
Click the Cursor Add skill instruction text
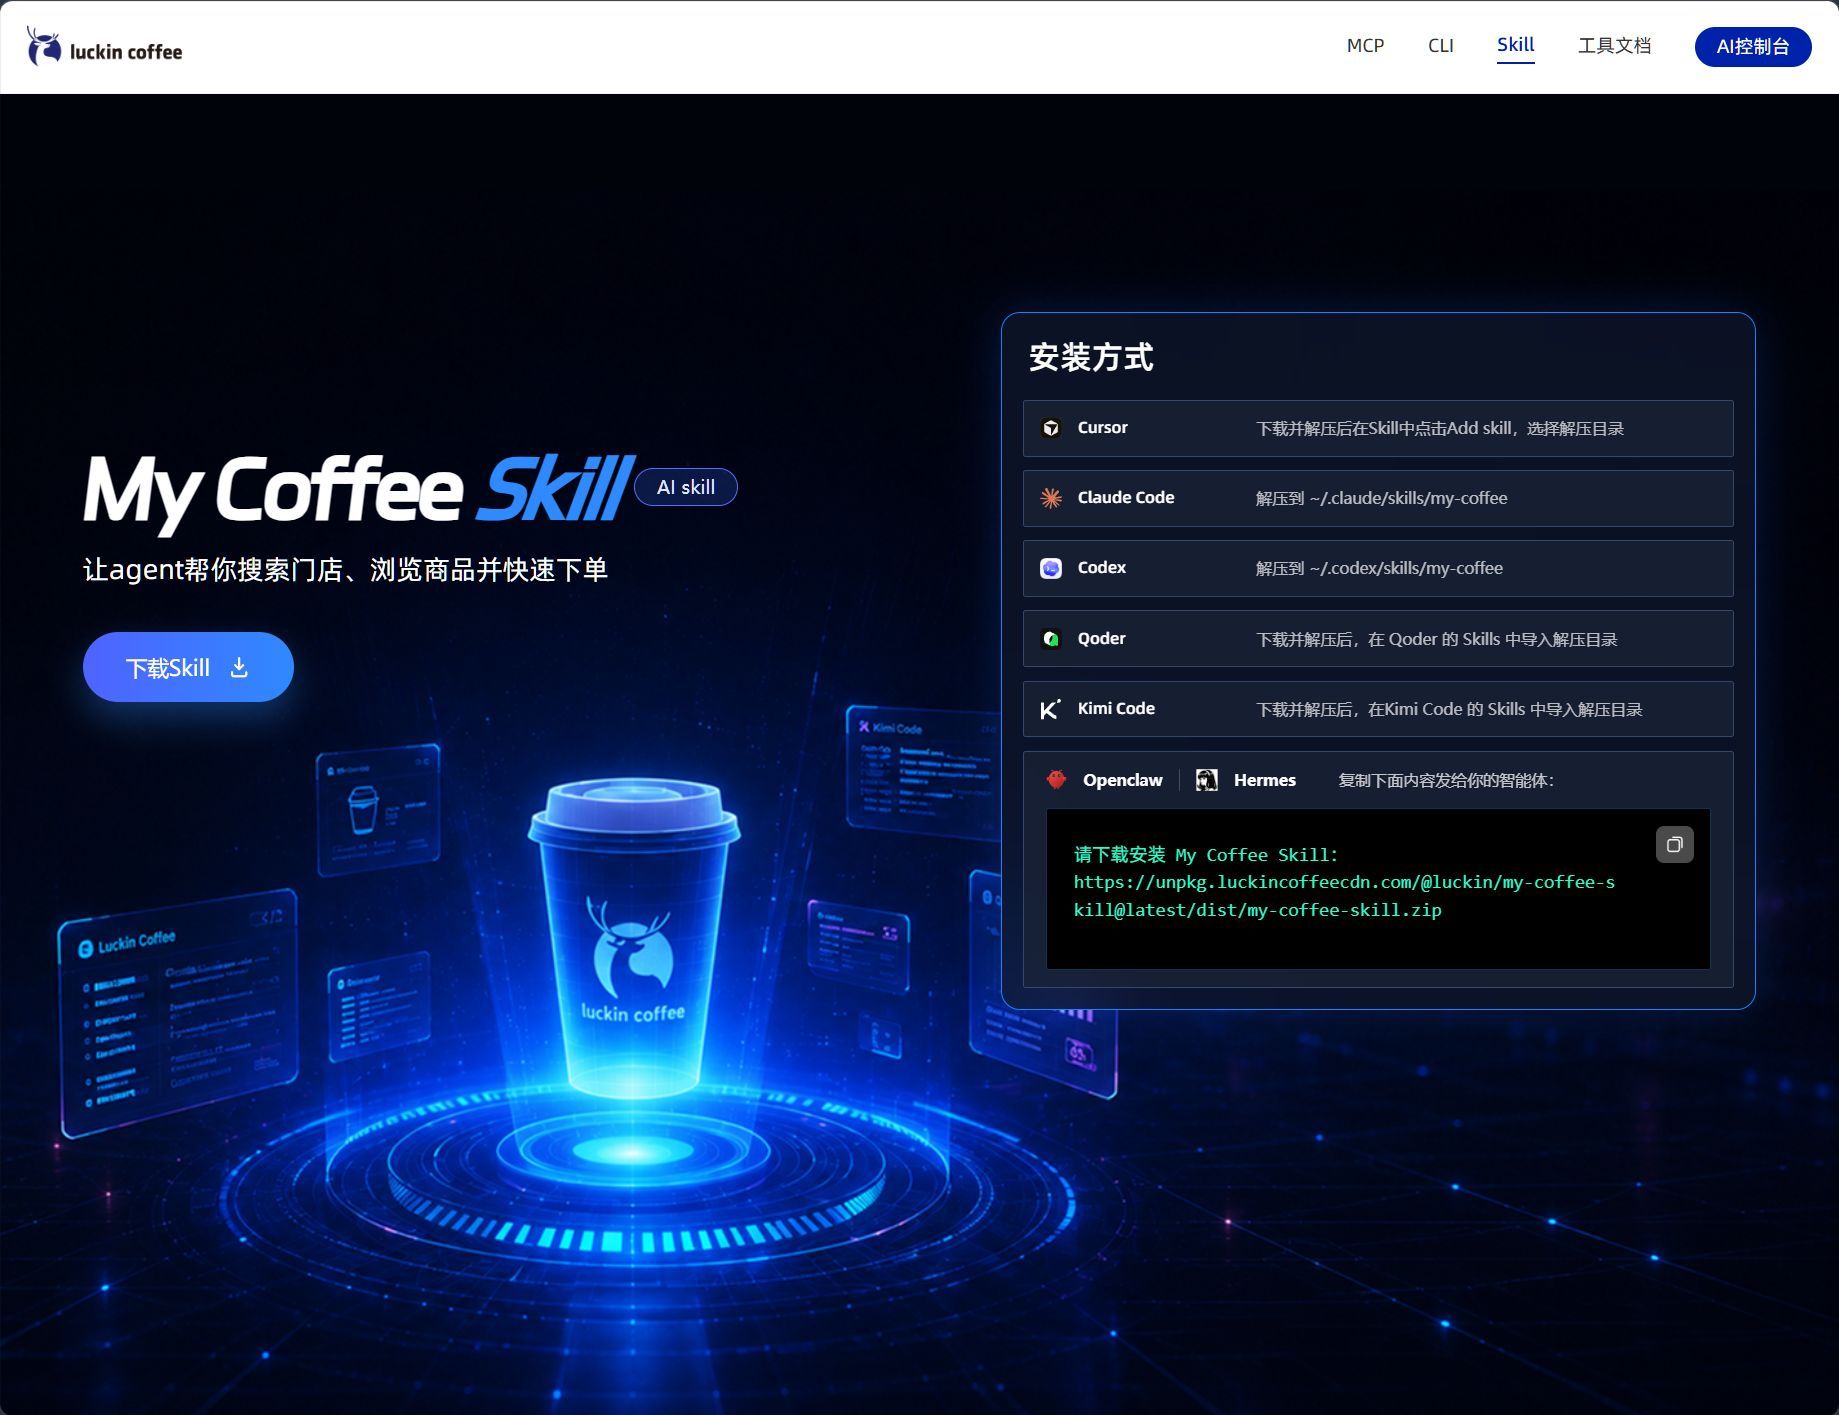(x=1440, y=428)
